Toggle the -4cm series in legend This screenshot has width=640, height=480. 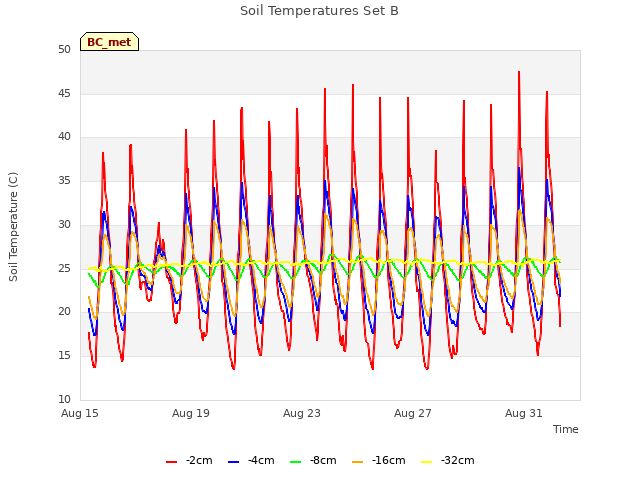251,461
